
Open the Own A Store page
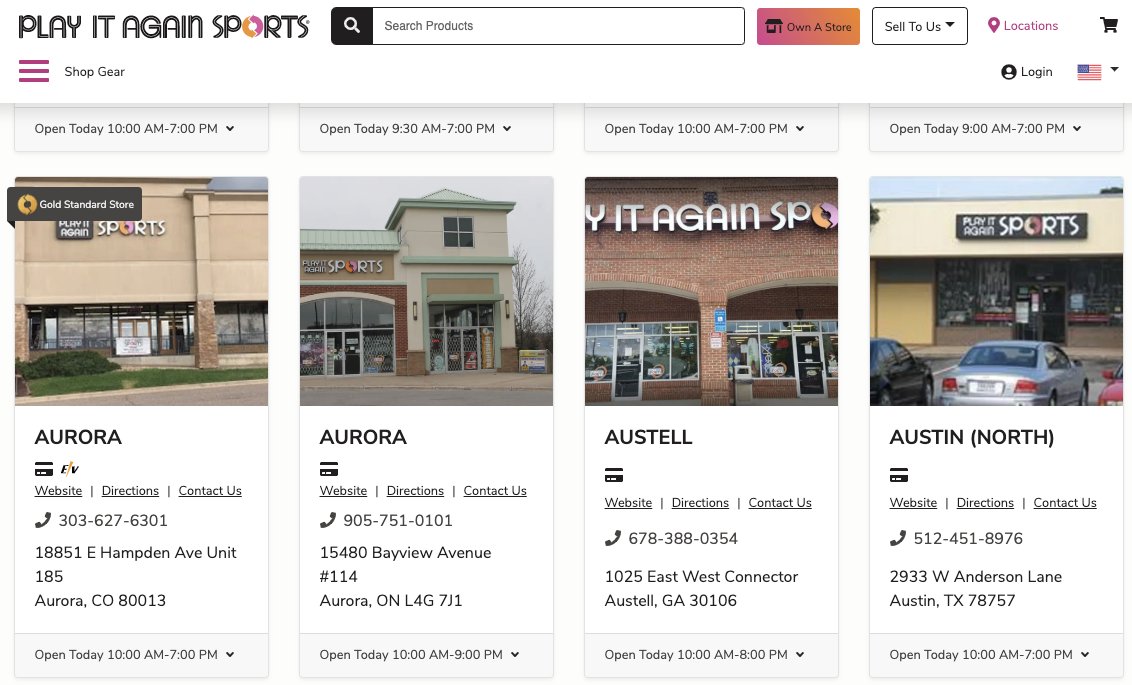[808, 27]
